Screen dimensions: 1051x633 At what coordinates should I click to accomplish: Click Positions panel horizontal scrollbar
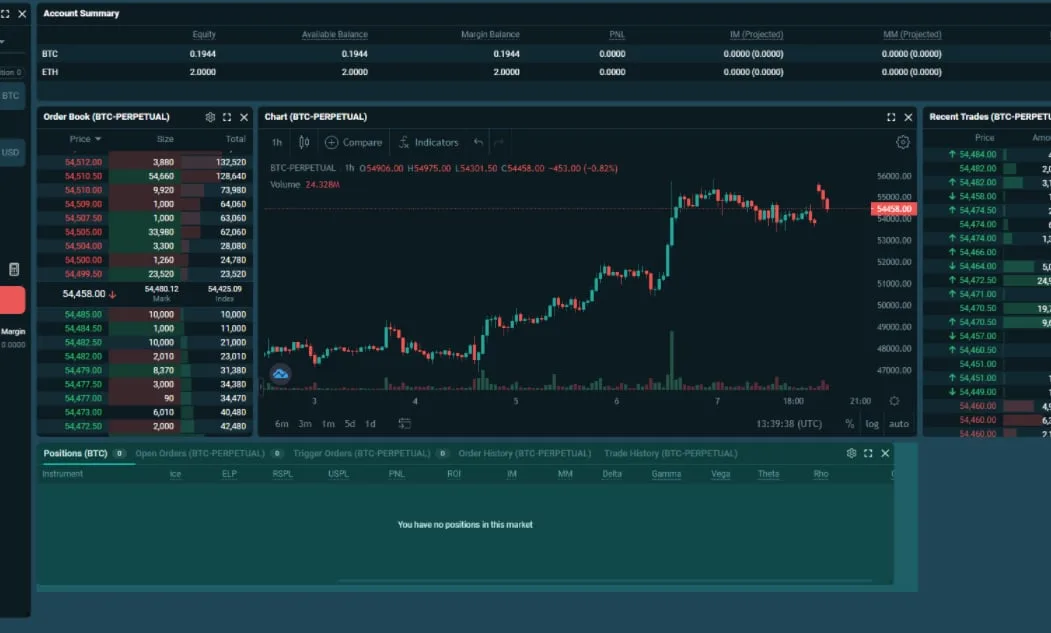point(605,580)
